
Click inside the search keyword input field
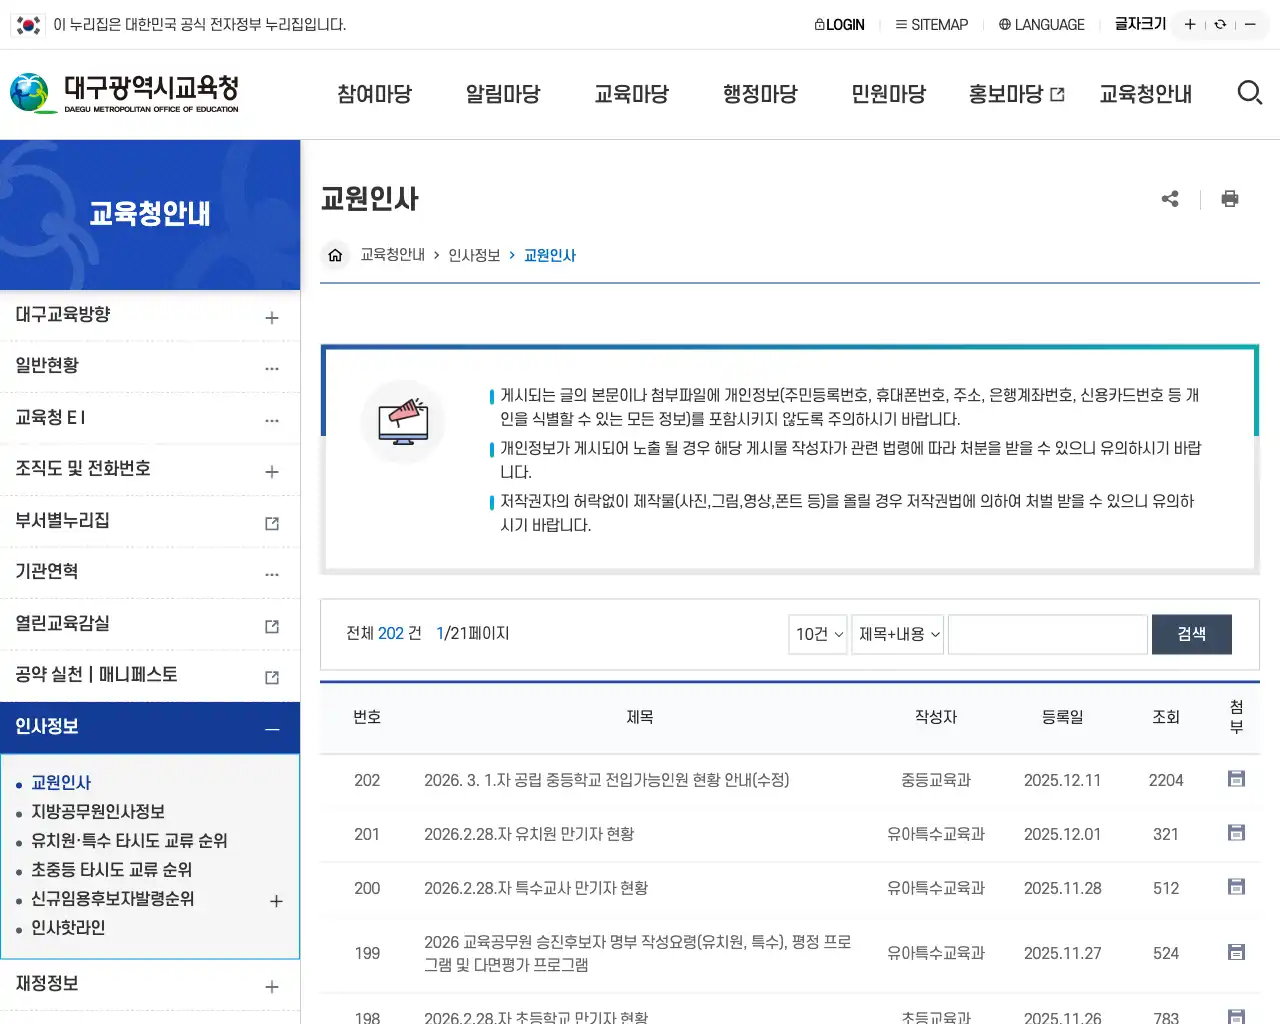pos(1047,634)
